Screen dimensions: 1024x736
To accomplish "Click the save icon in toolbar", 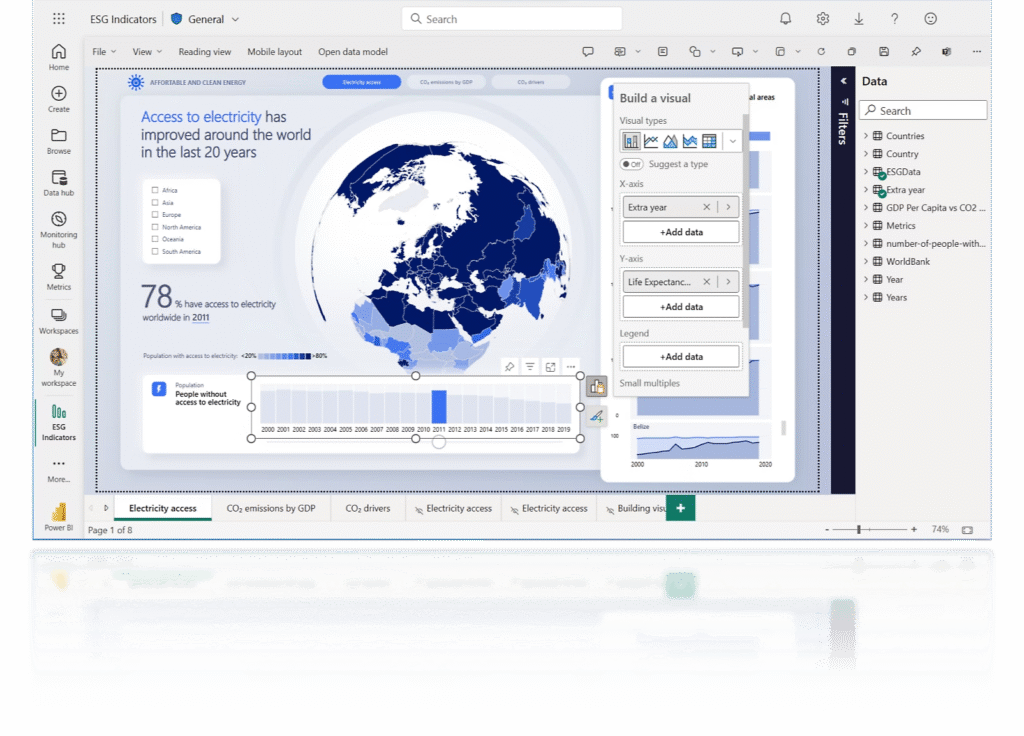I will (883, 52).
